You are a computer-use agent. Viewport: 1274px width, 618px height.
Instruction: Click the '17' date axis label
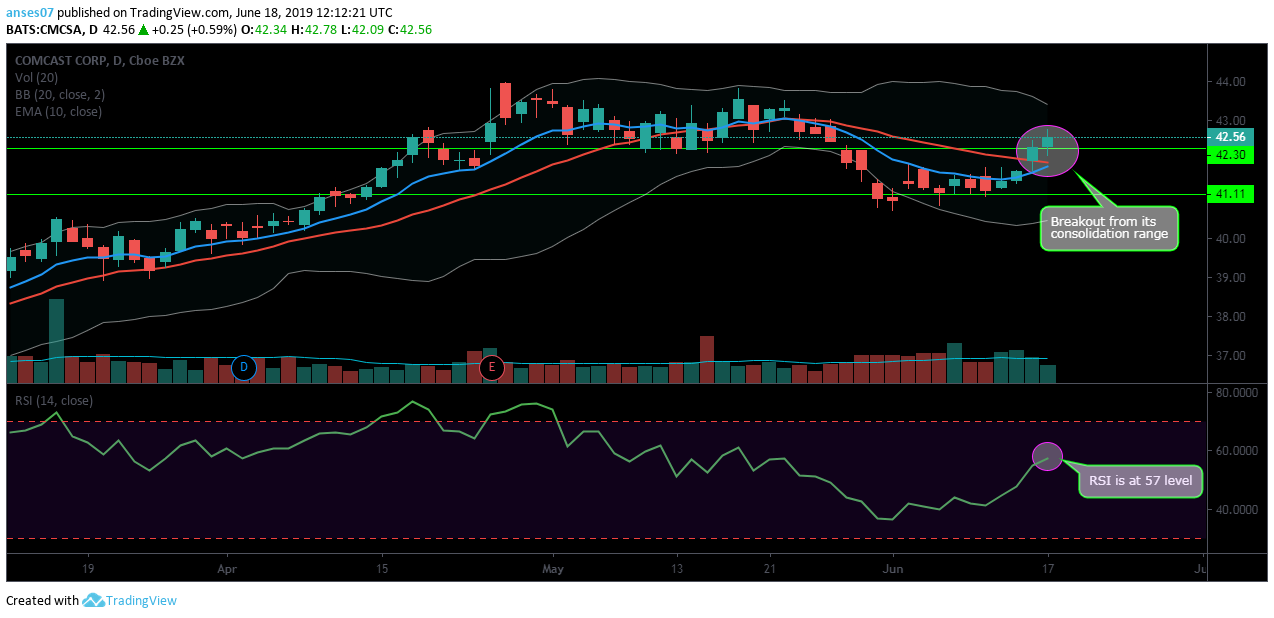[1047, 569]
